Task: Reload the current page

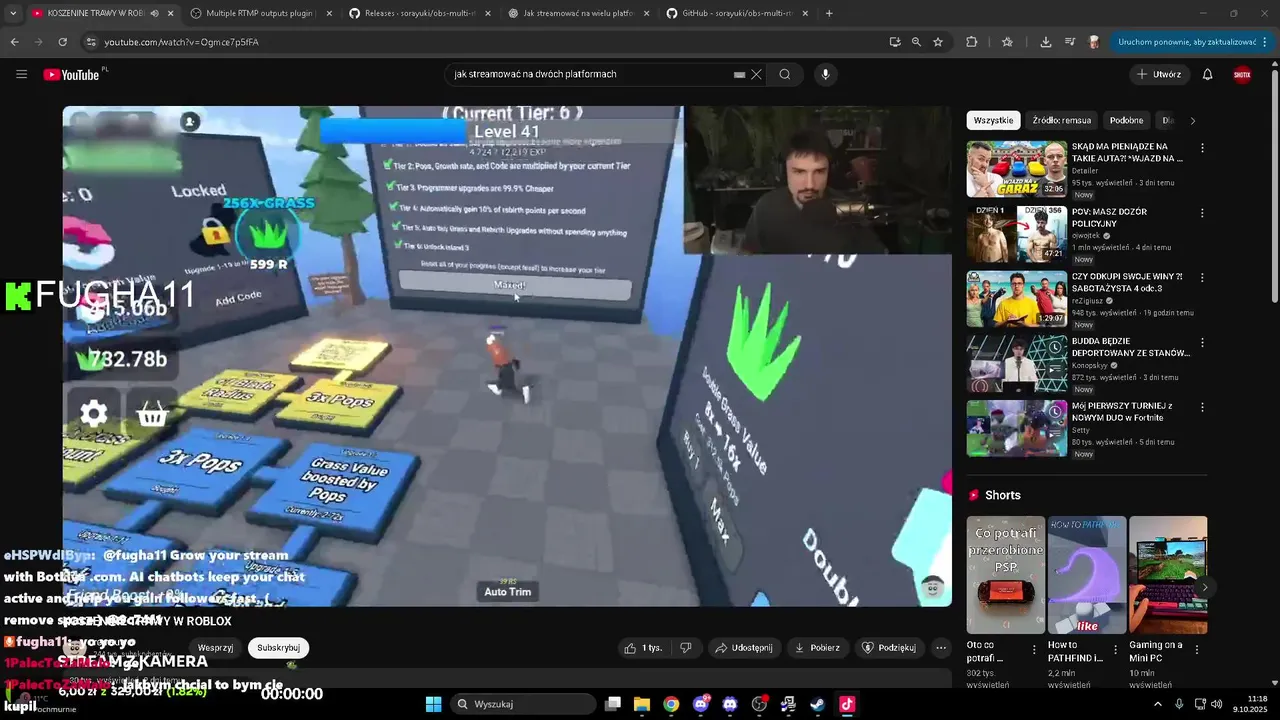Action: pyautogui.click(x=62, y=42)
